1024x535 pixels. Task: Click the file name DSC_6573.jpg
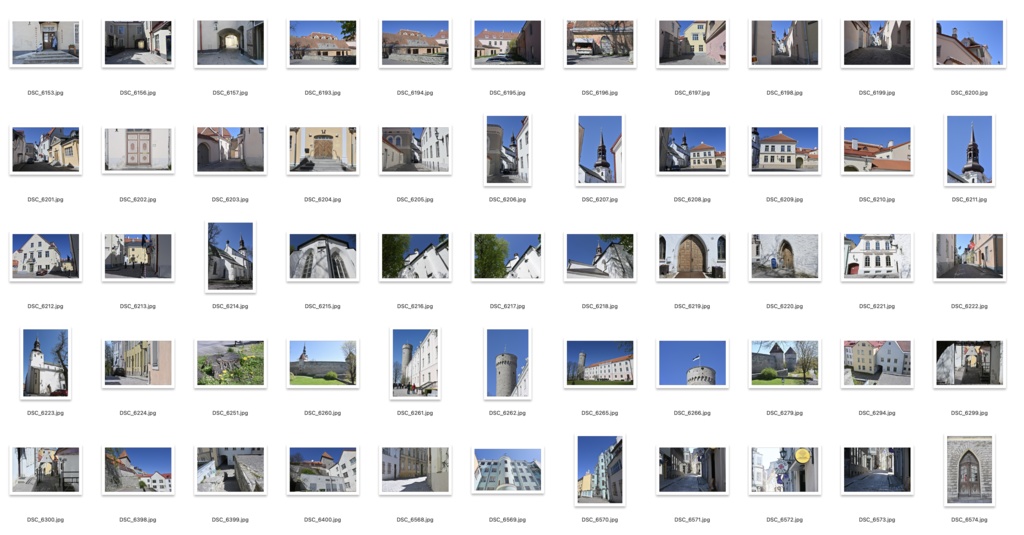tap(877, 520)
